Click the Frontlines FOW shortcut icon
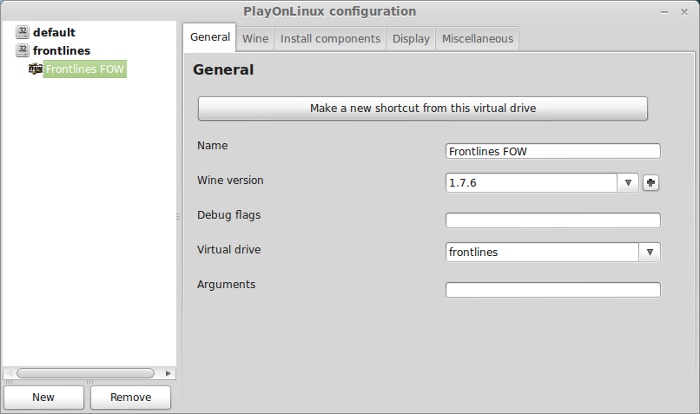 [x=35, y=69]
